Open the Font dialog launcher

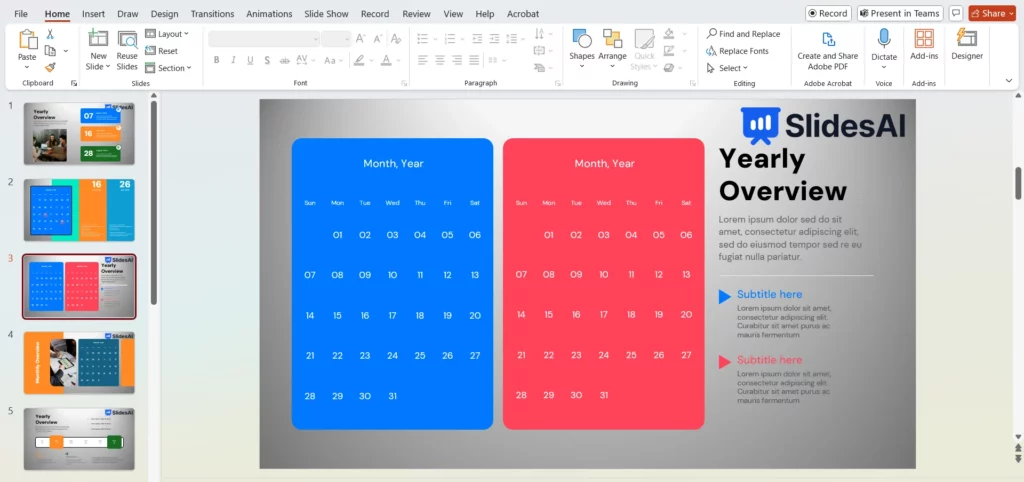click(404, 84)
